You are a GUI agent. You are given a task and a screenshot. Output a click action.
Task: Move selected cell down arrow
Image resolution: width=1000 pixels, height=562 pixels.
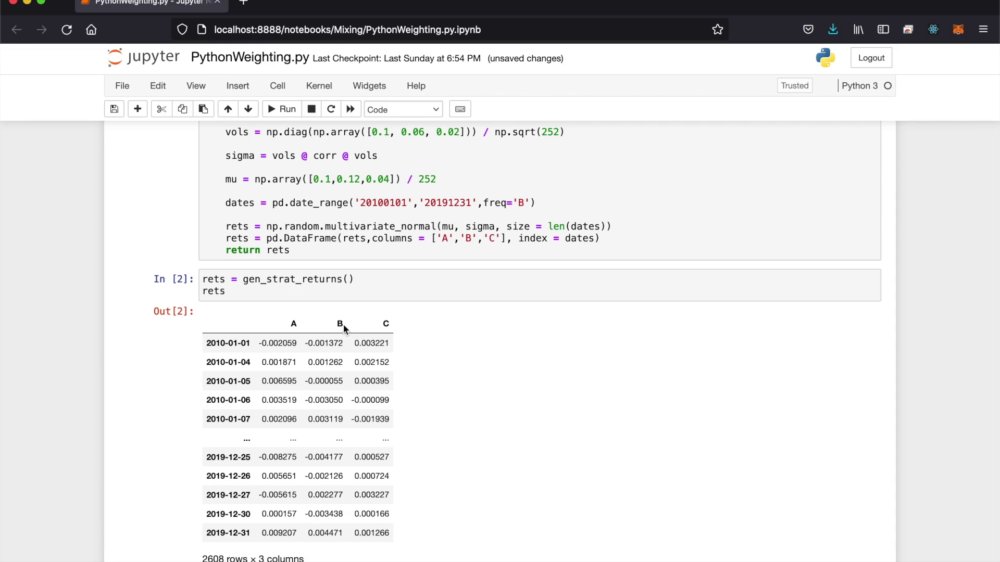point(248,109)
